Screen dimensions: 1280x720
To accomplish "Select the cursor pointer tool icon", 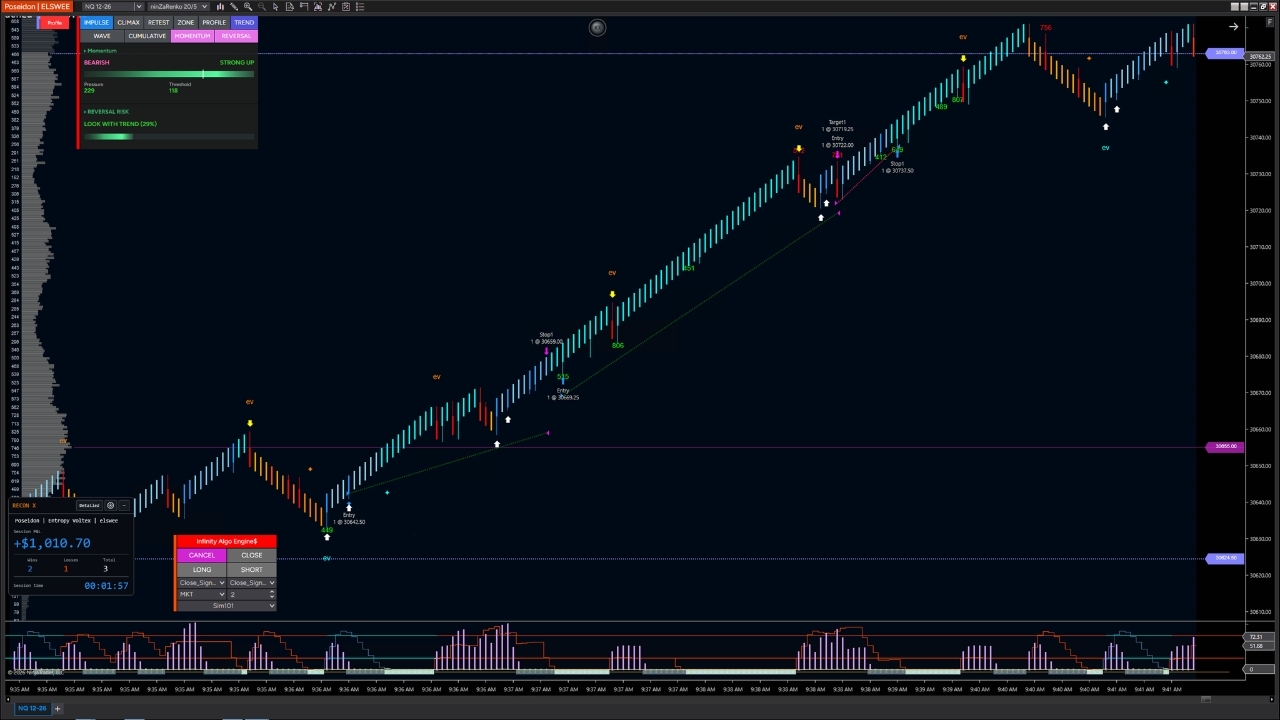I will [275, 6].
